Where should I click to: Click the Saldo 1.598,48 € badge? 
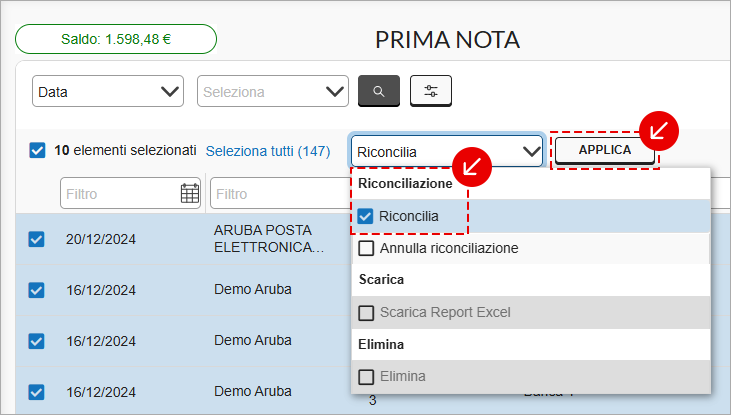coord(116,39)
